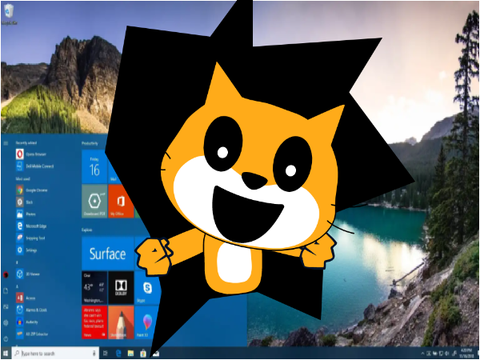Open the Surface tile
Screen dimensions: 480x360
coord(108,254)
